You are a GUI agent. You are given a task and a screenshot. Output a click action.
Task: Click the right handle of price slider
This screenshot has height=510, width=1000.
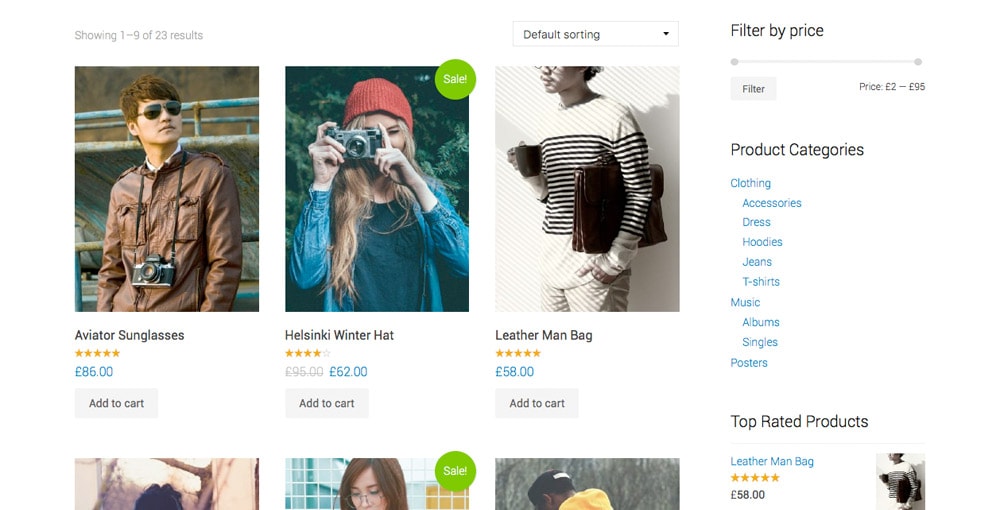tap(918, 62)
